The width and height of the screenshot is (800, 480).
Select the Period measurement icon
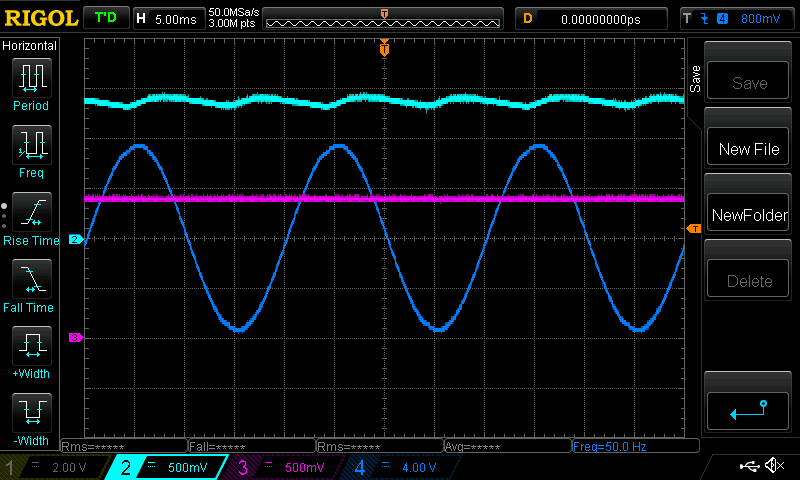(31, 82)
